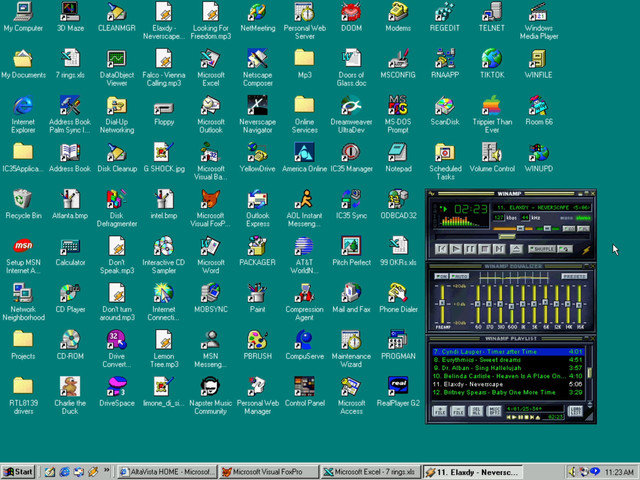Launch RealPlayer G2 from the desktop
Image resolution: width=640 pixels, height=480 pixels.
pyautogui.click(x=398, y=386)
